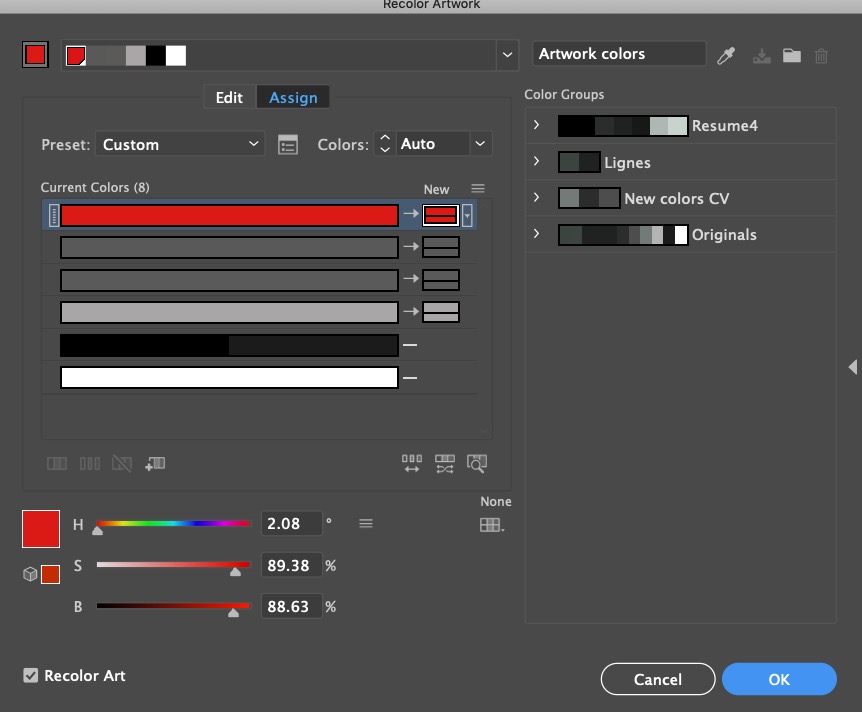The image size is (862, 712).
Task: Click the magnifier to find colors in artwork
Action: (477, 463)
